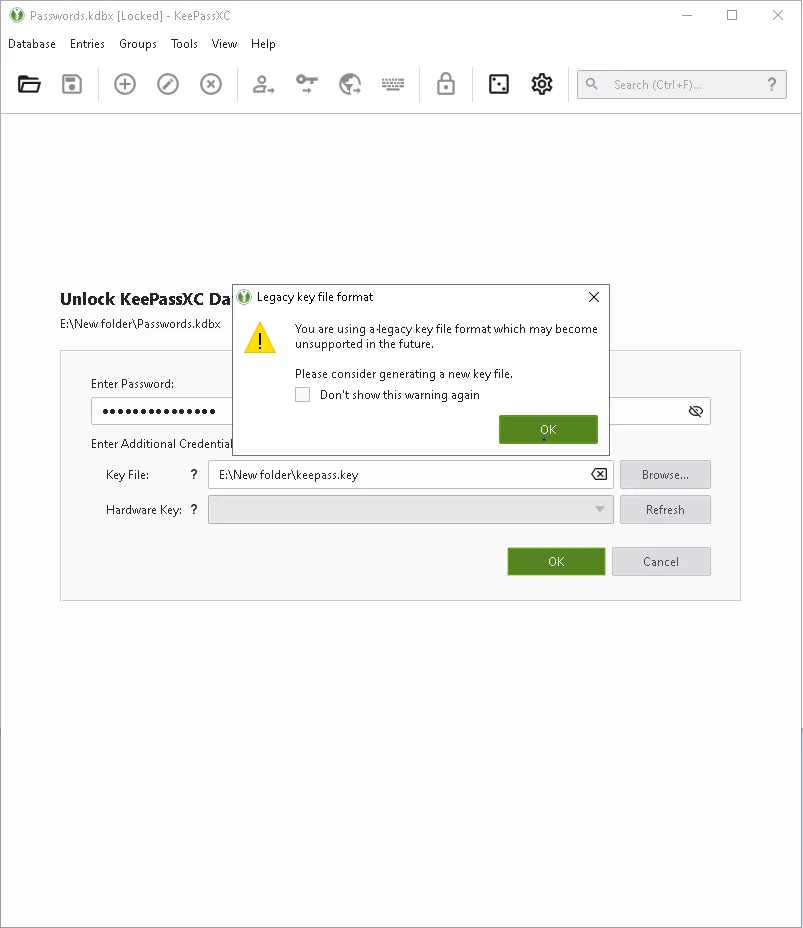Open the Database menu
The width and height of the screenshot is (803, 928).
(x=32, y=44)
